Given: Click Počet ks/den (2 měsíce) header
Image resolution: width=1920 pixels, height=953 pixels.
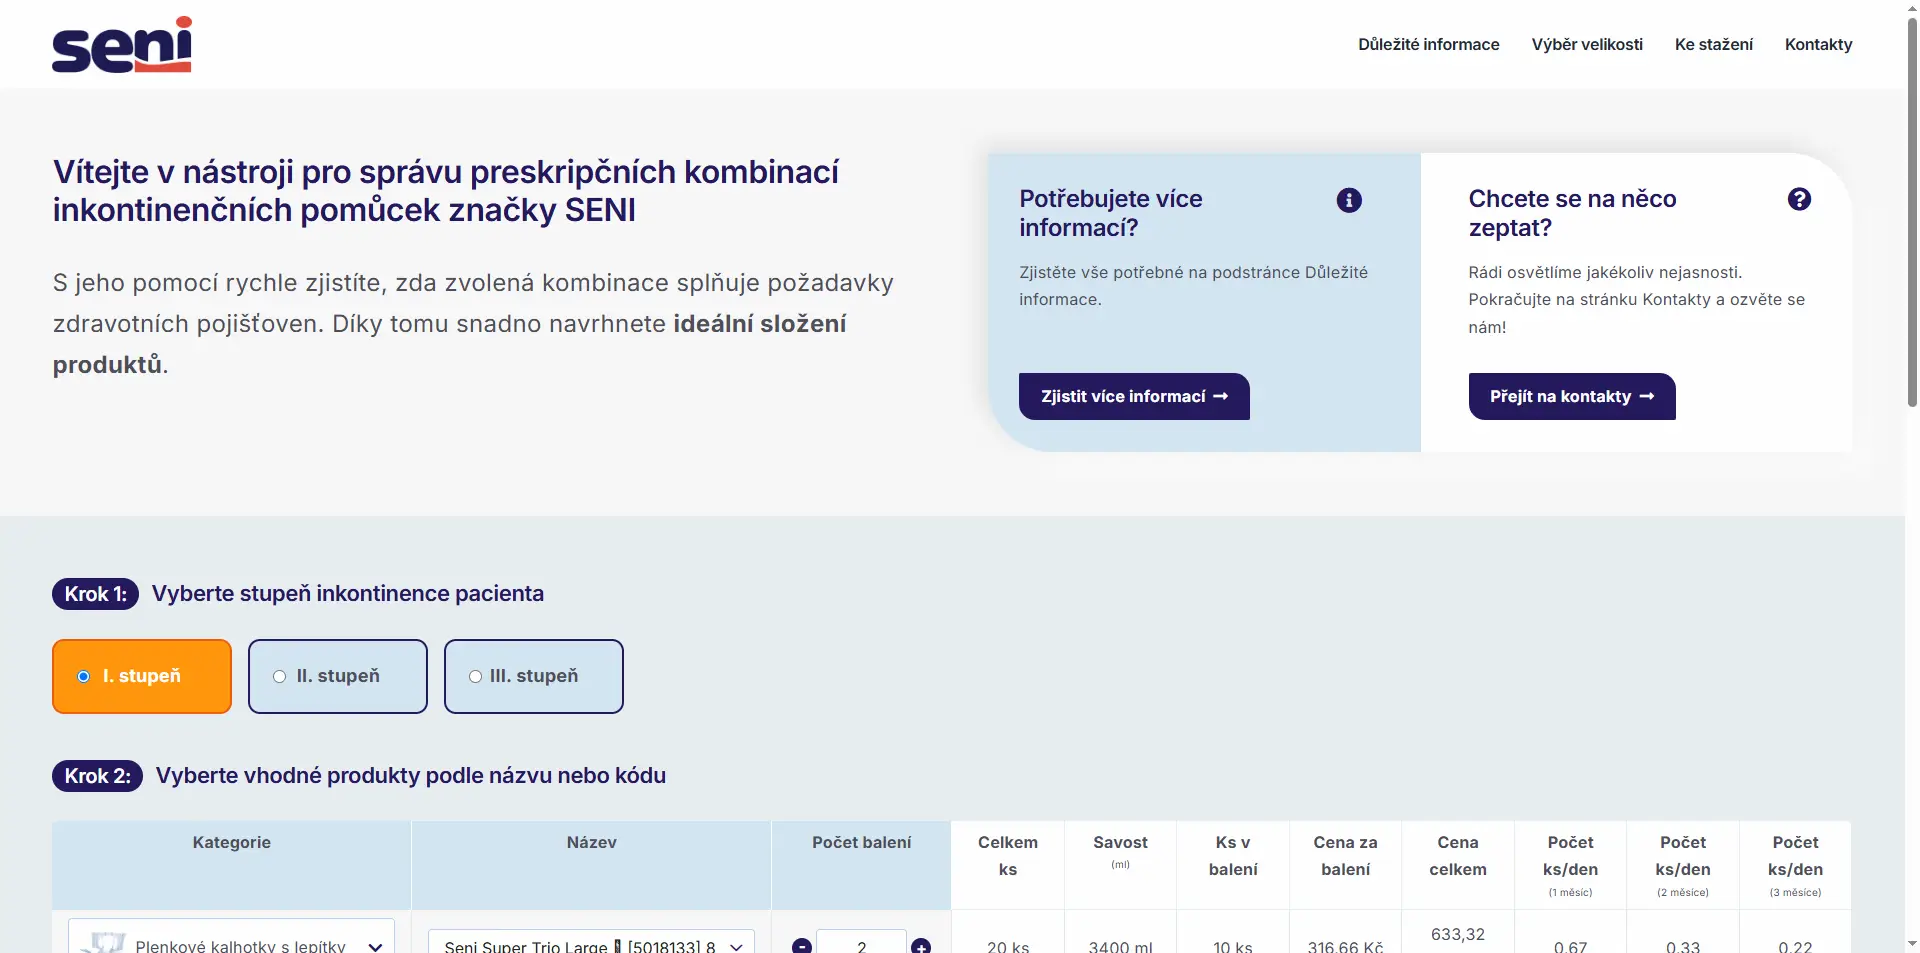Looking at the screenshot, I should click(1683, 866).
